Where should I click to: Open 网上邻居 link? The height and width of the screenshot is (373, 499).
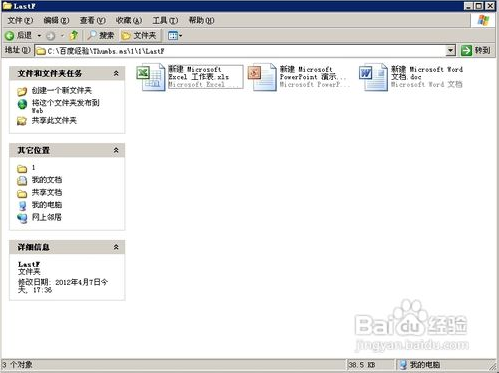click(47, 217)
